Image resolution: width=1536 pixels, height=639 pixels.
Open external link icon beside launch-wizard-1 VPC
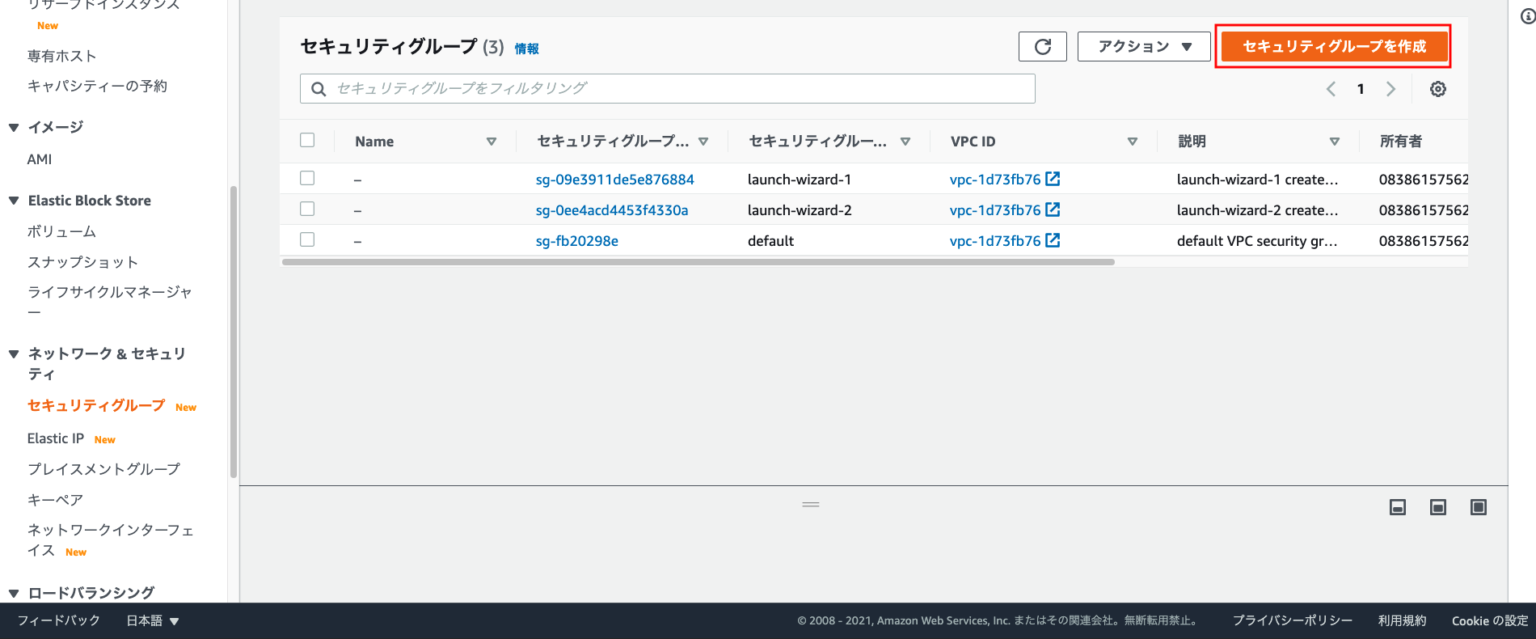1052,180
